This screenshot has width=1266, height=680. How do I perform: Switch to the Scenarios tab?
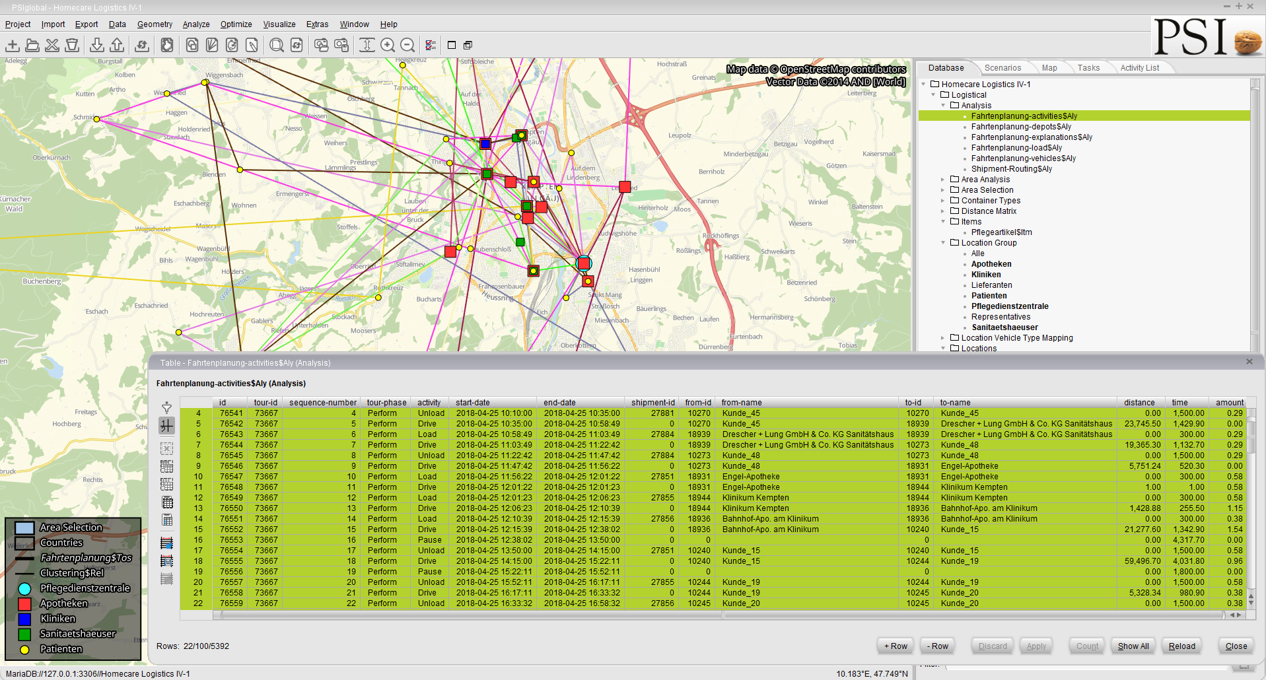[x=1003, y=68]
